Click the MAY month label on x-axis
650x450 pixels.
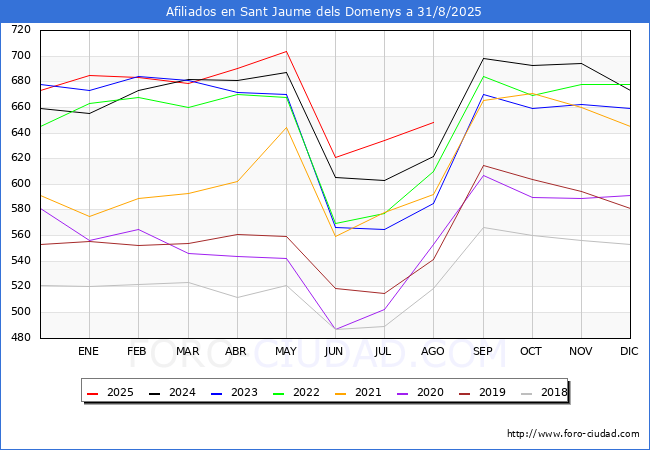click(x=286, y=352)
